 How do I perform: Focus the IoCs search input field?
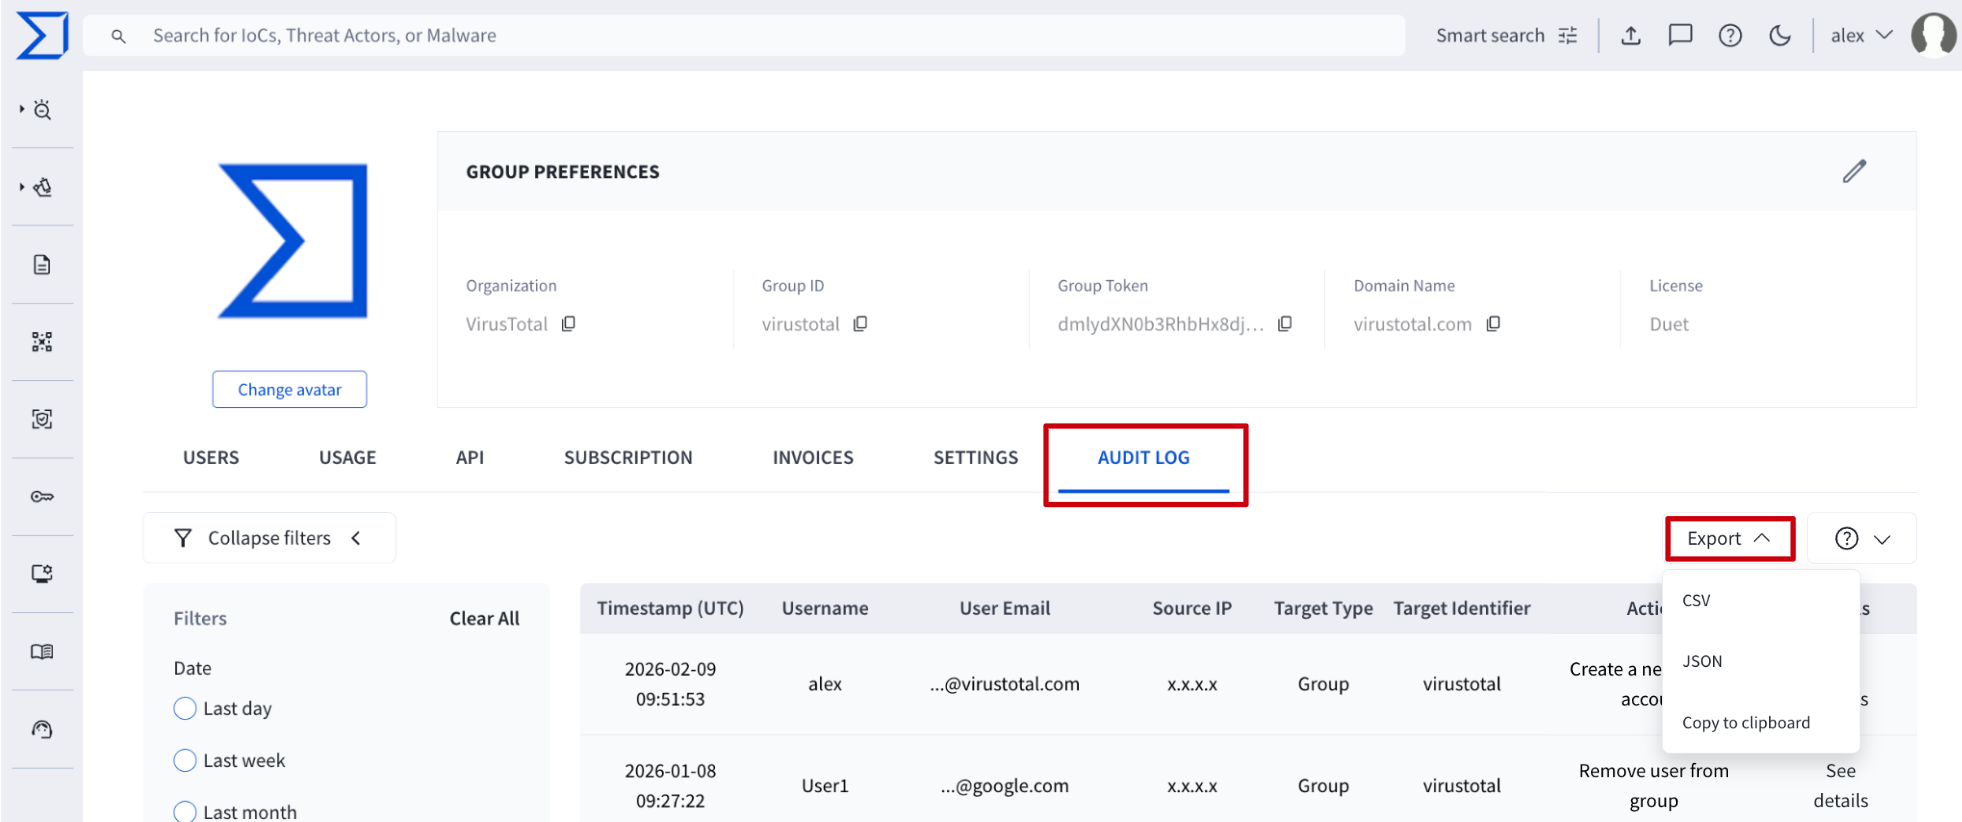coord(744,36)
